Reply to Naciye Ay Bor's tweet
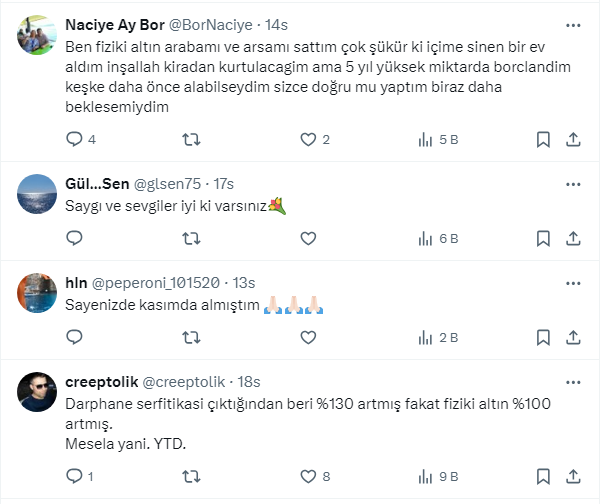 pos(74,140)
